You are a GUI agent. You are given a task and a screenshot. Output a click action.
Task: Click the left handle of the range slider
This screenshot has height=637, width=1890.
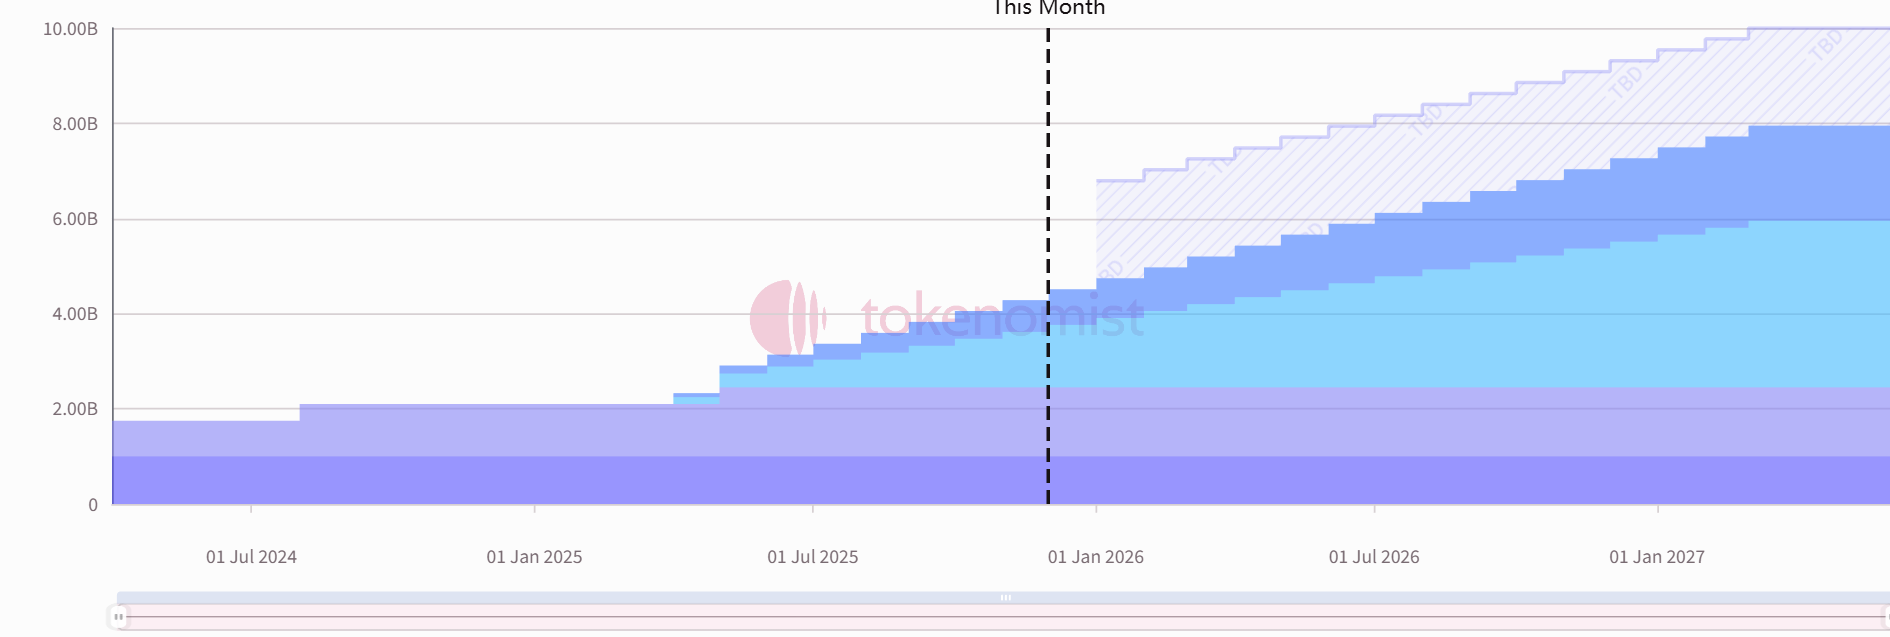coord(118,617)
